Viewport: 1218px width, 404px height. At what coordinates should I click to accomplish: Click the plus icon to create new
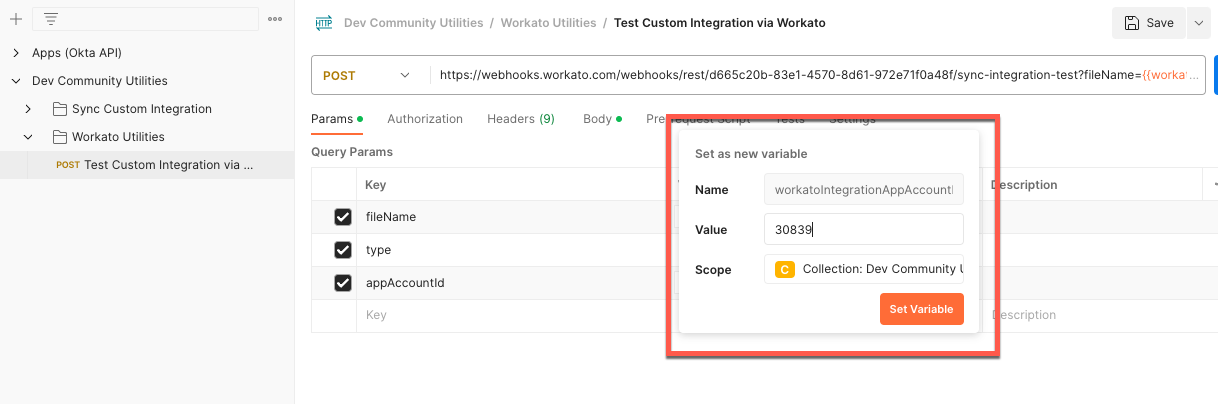click(15, 19)
